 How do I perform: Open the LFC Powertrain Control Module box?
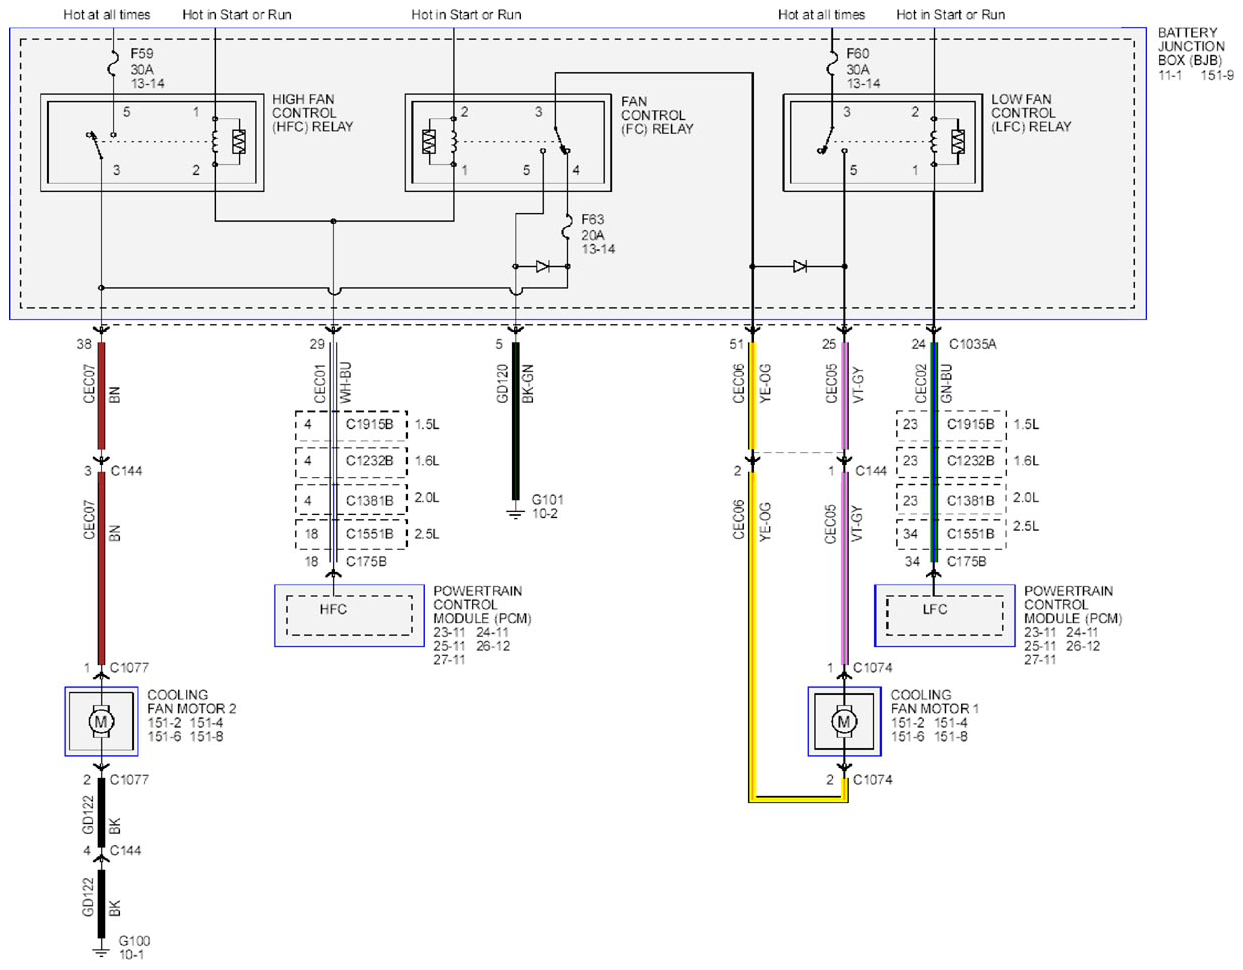(x=945, y=616)
